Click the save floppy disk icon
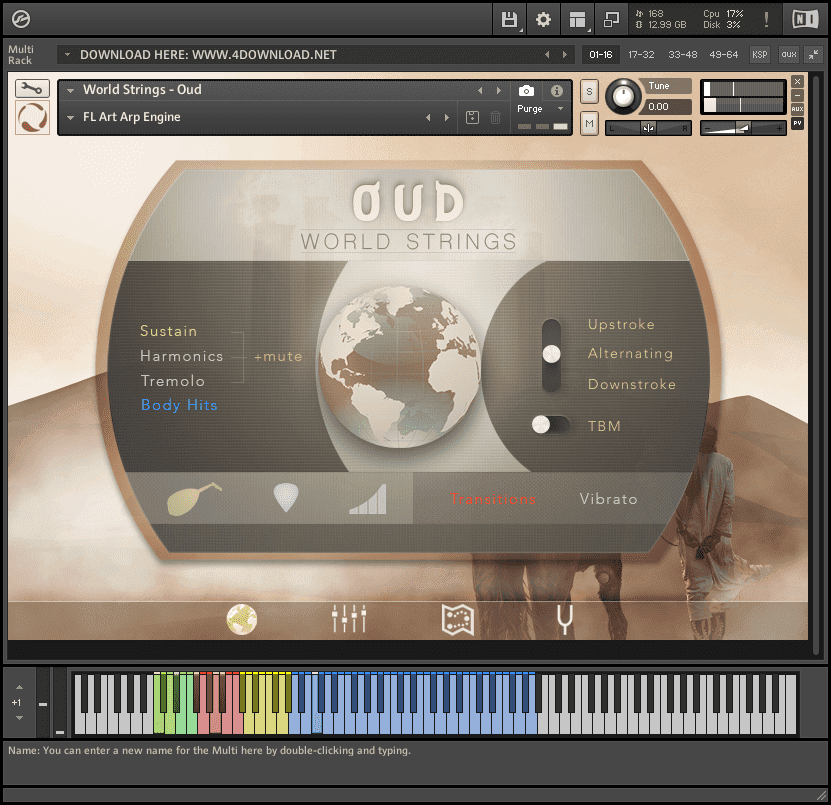Image resolution: width=831 pixels, height=805 pixels. pos(509,20)
